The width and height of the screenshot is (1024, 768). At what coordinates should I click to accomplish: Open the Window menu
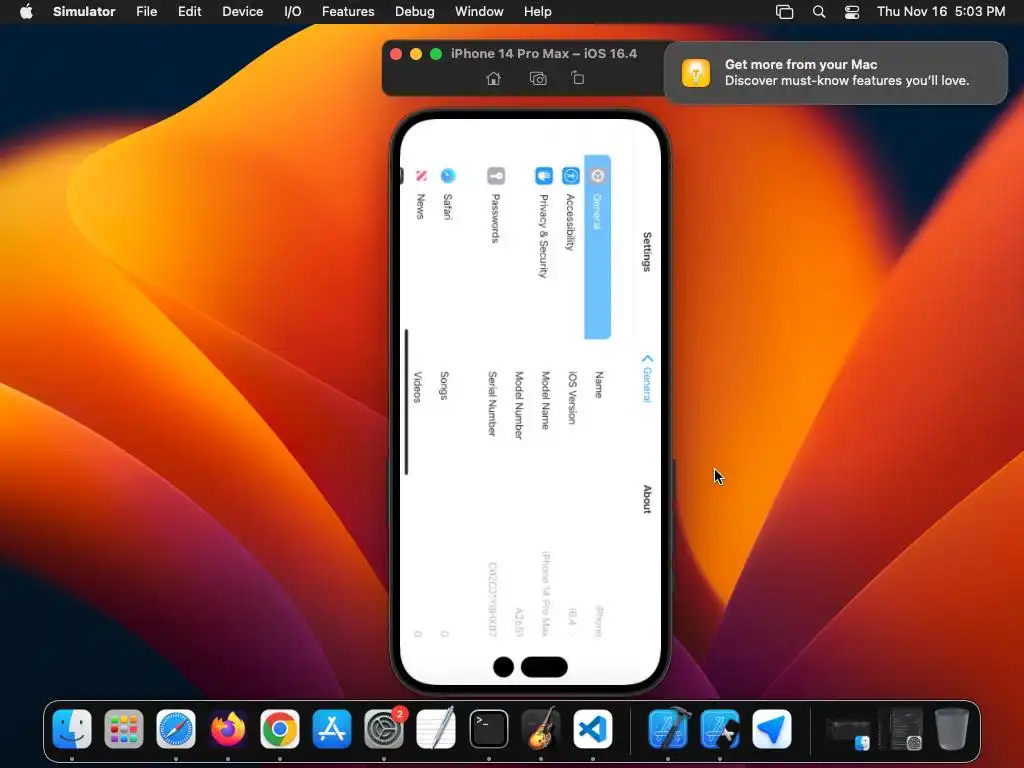point(479,12)
